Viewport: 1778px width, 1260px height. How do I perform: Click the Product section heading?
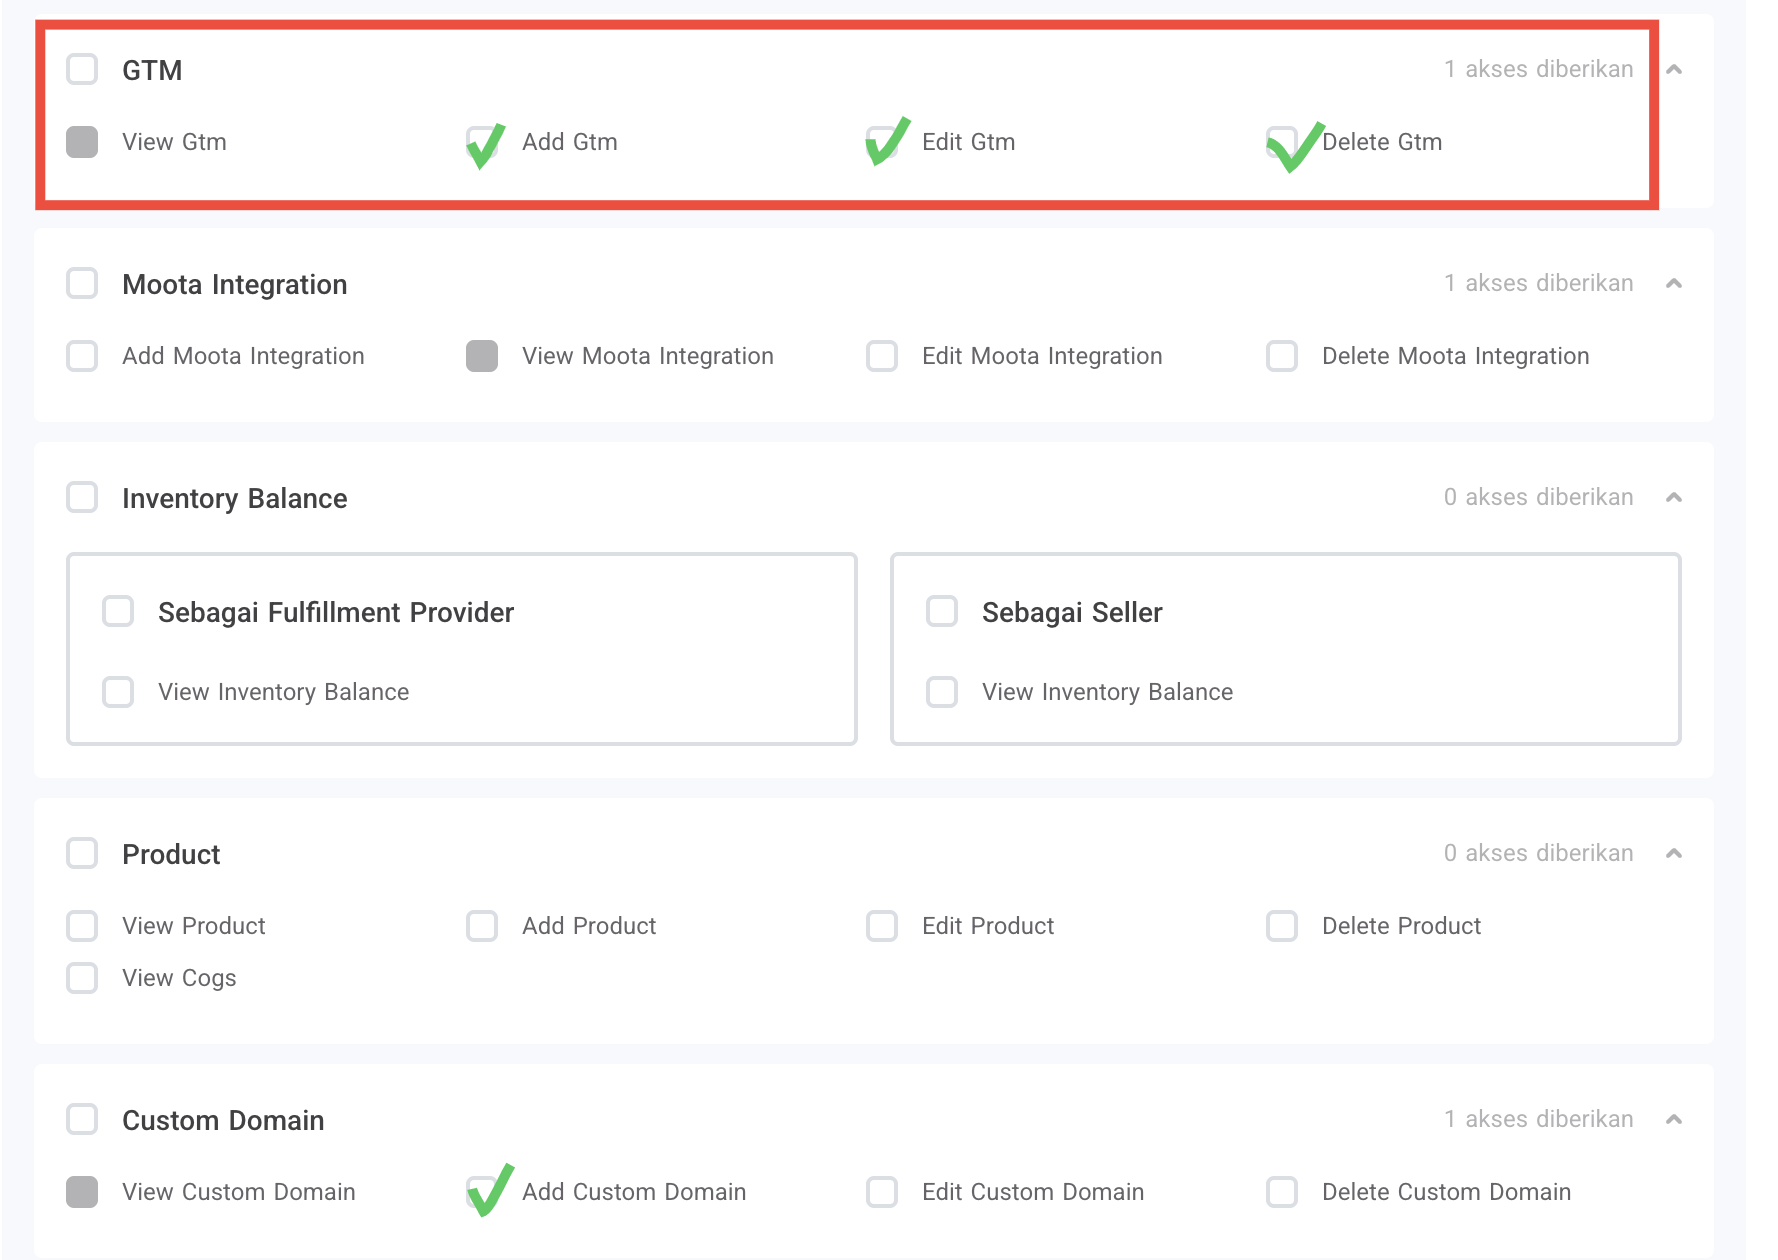pos(171,855)
